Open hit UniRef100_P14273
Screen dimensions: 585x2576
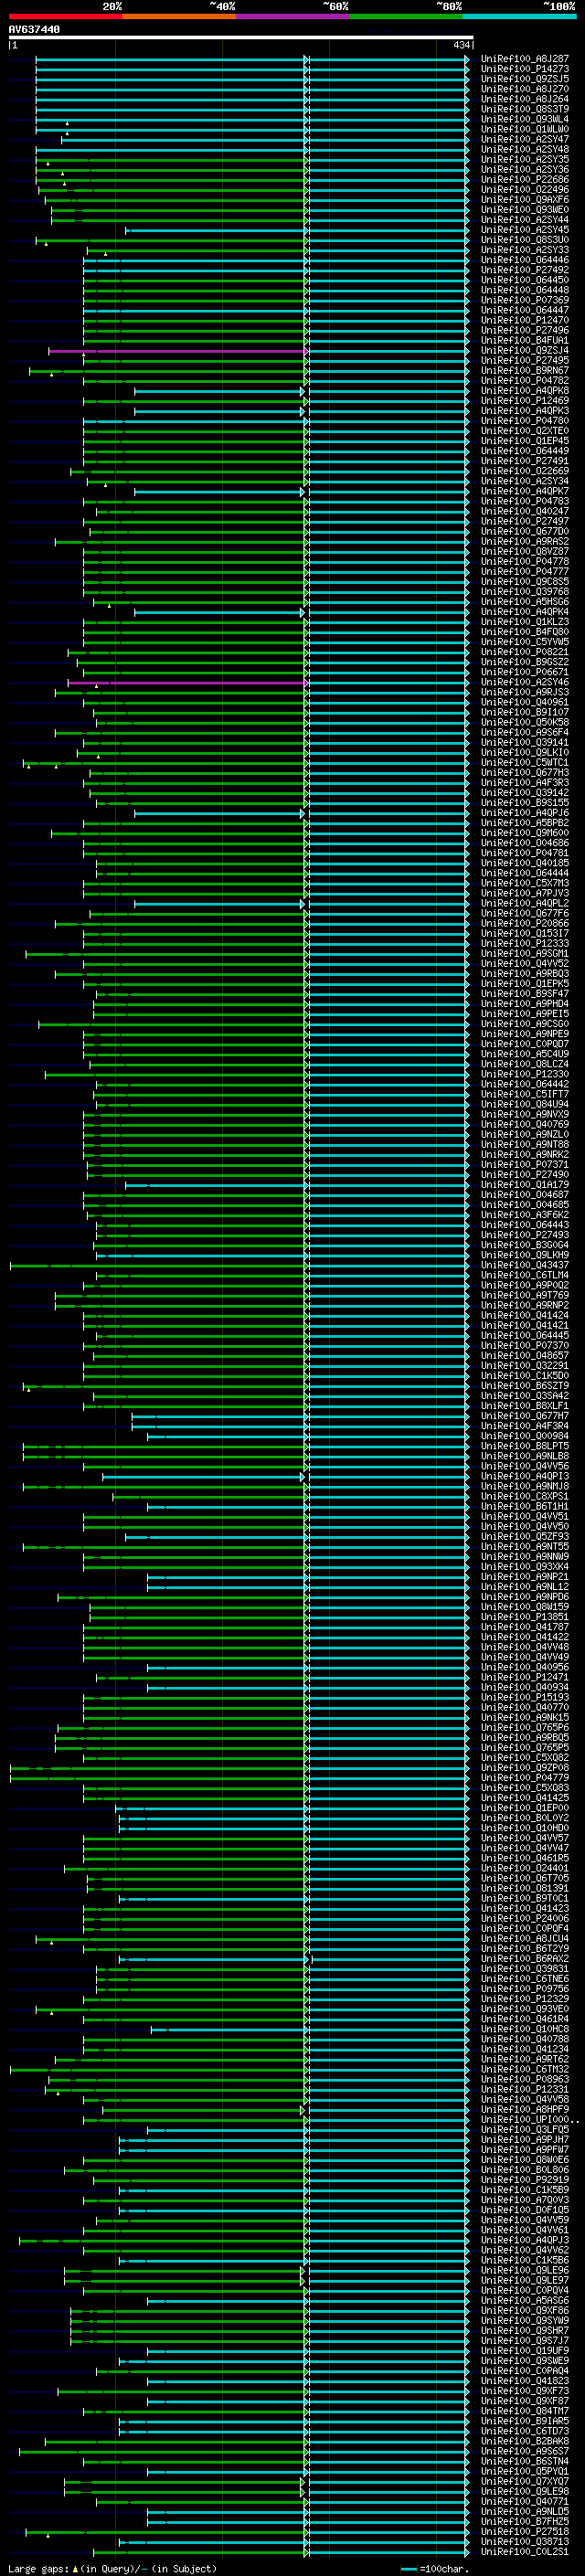(525, 69)
